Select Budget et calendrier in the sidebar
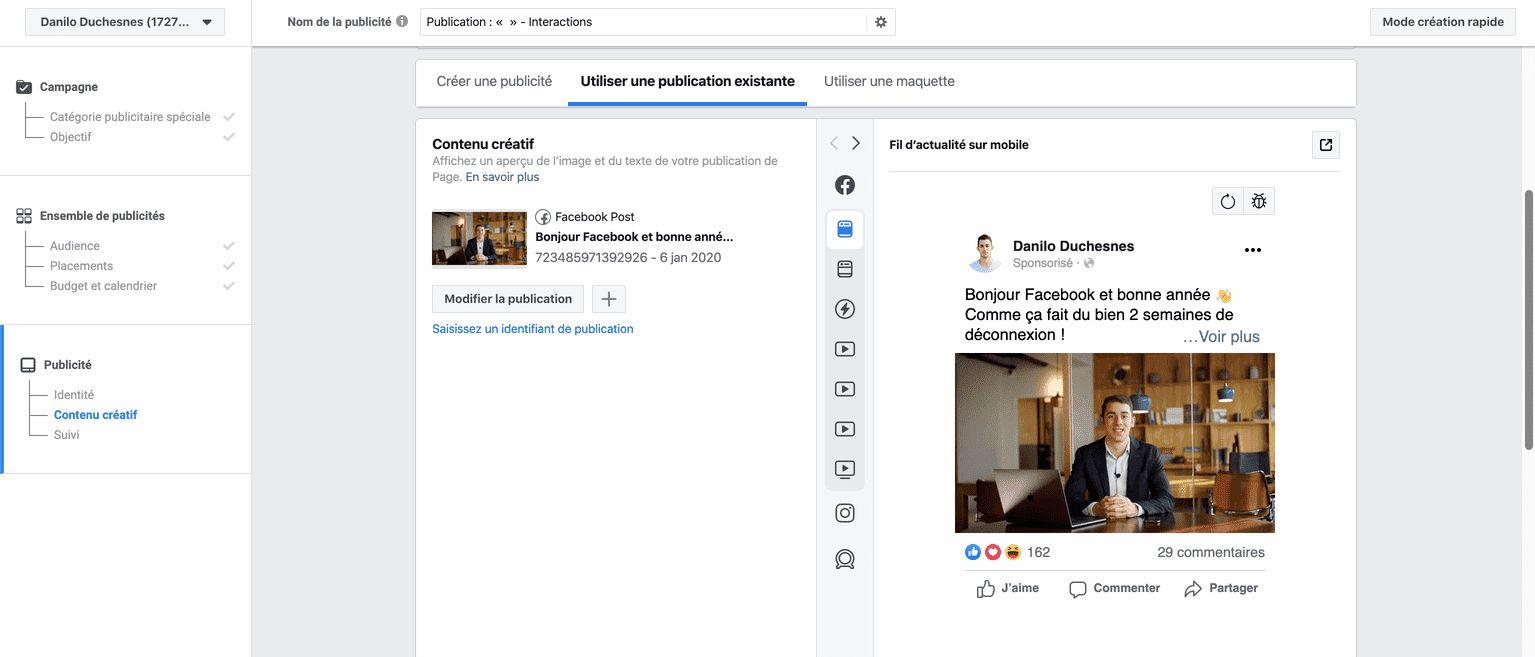Viewport: 1535px width, 657px height. point(103,286)
